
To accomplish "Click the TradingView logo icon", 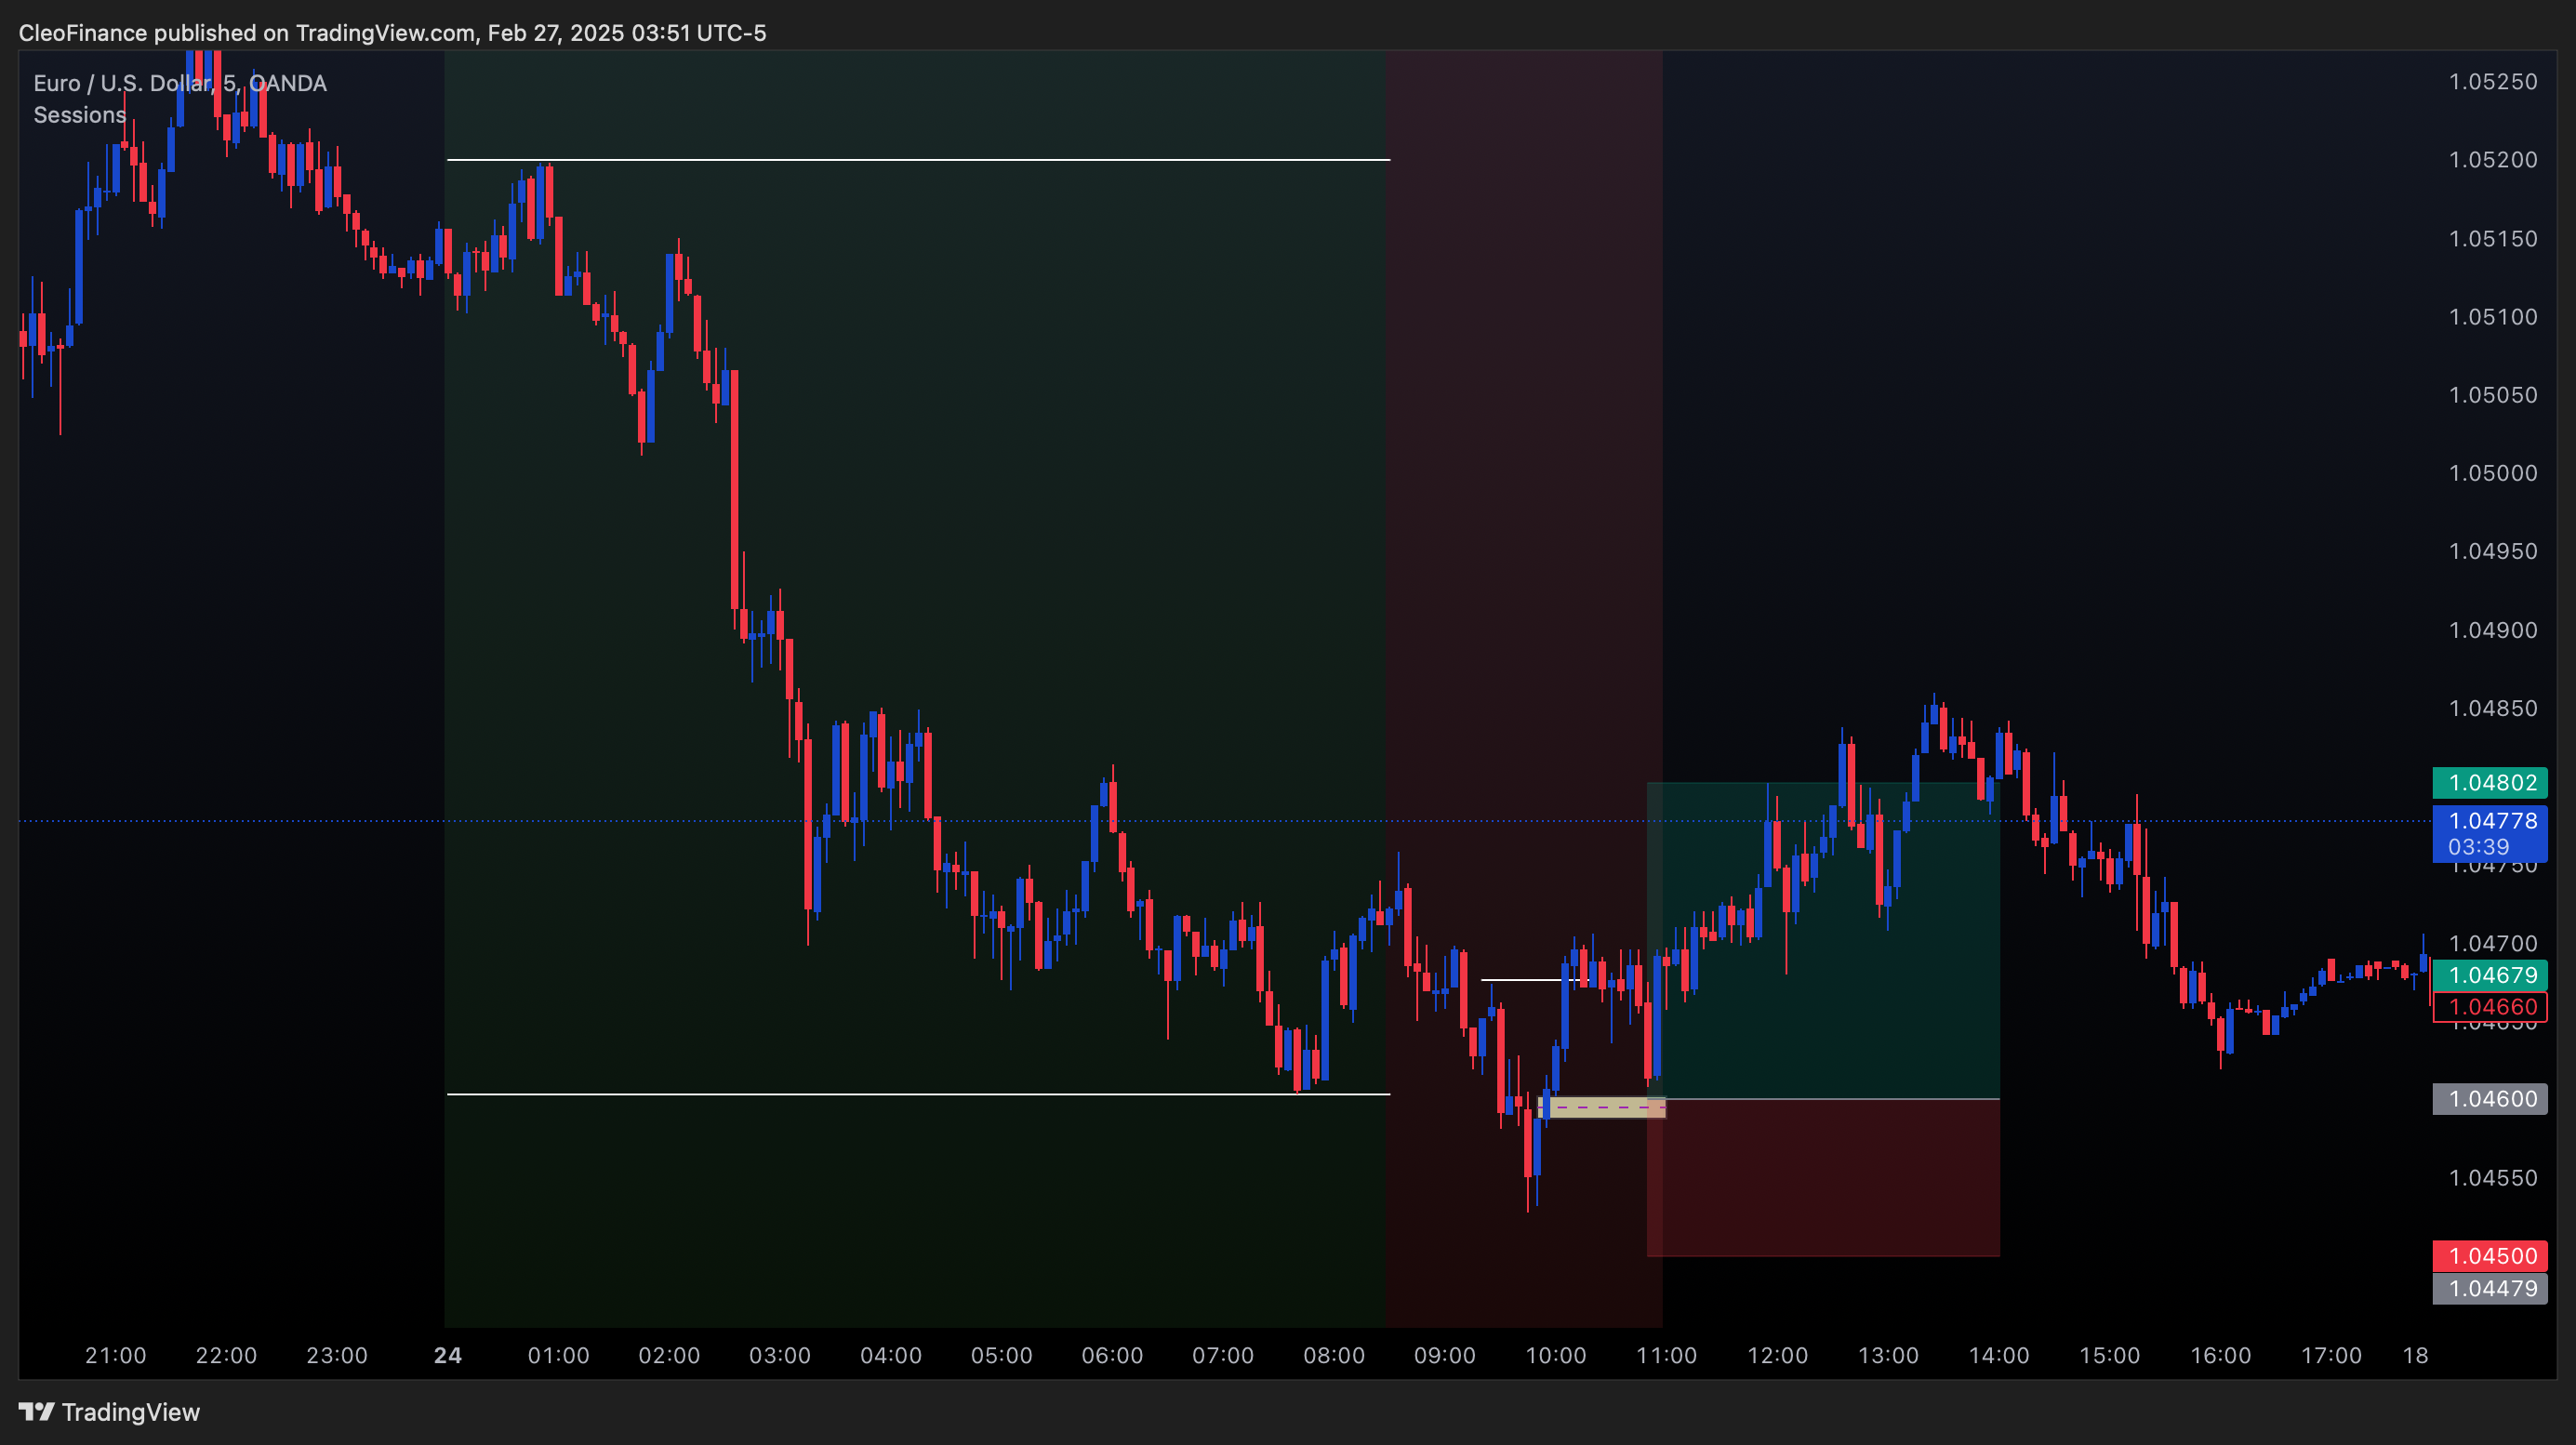I will (x=37, y=1411).
